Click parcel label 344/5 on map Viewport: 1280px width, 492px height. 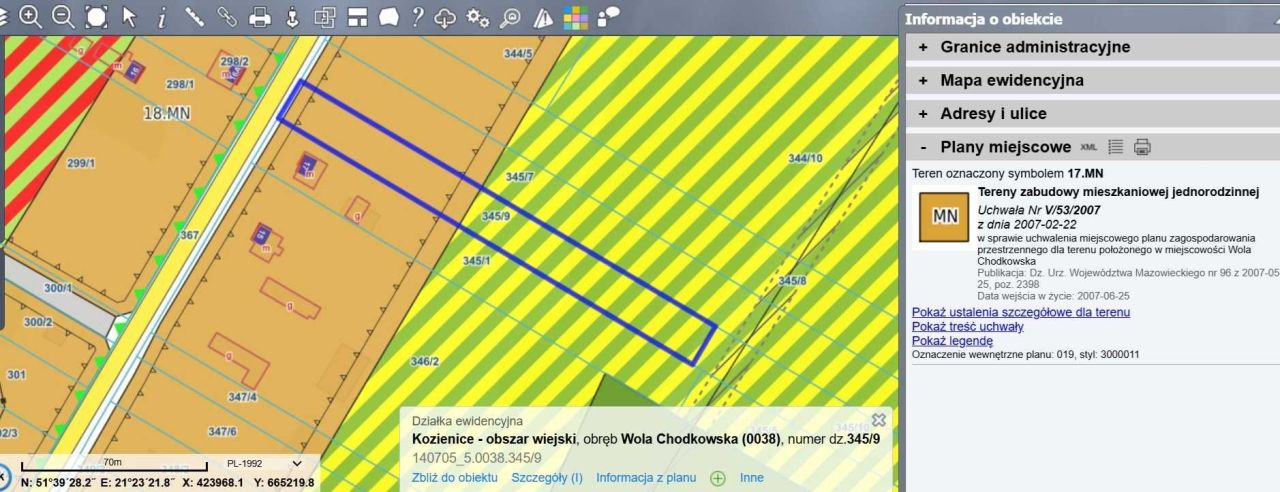(519, 53)
